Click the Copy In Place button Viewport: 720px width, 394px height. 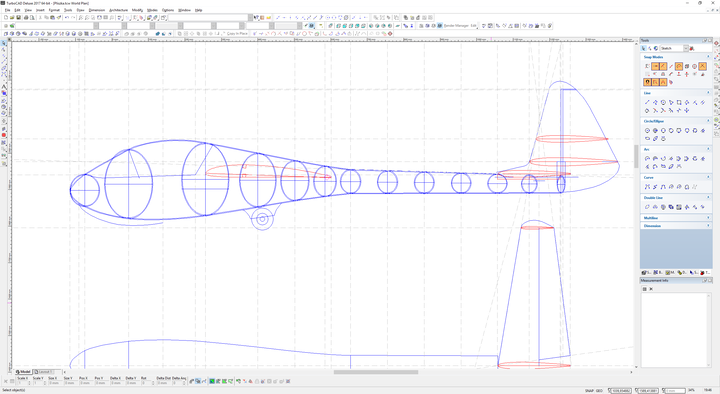tap(237, 34)
